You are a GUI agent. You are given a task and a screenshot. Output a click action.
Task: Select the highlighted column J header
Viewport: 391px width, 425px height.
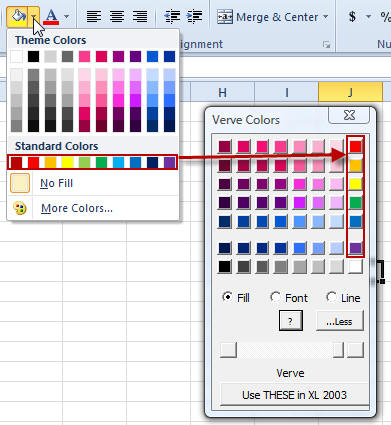(350, 92)
